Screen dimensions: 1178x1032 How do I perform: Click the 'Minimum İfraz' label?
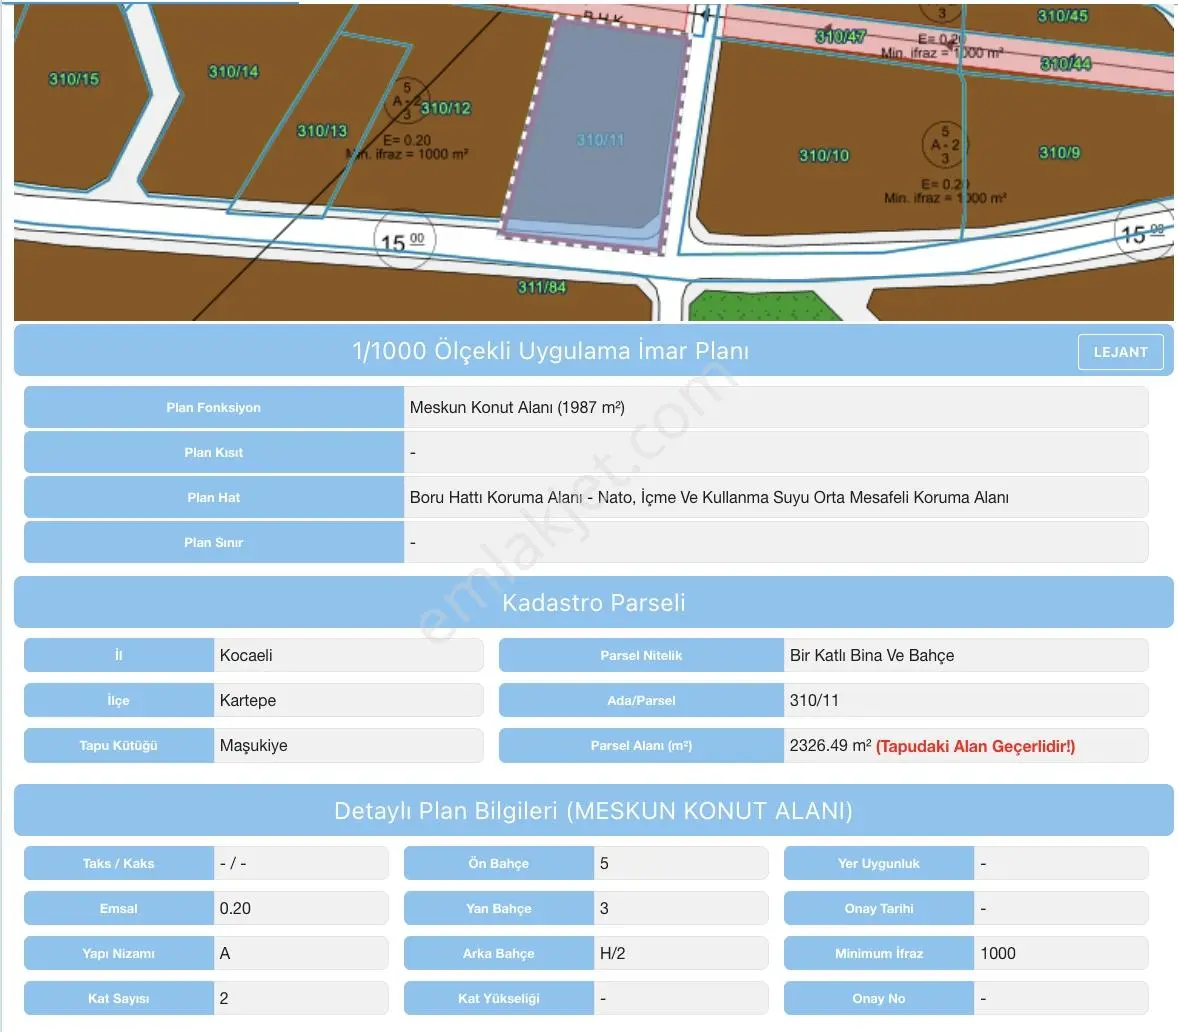pyautogui.click(x=879, y=953)
